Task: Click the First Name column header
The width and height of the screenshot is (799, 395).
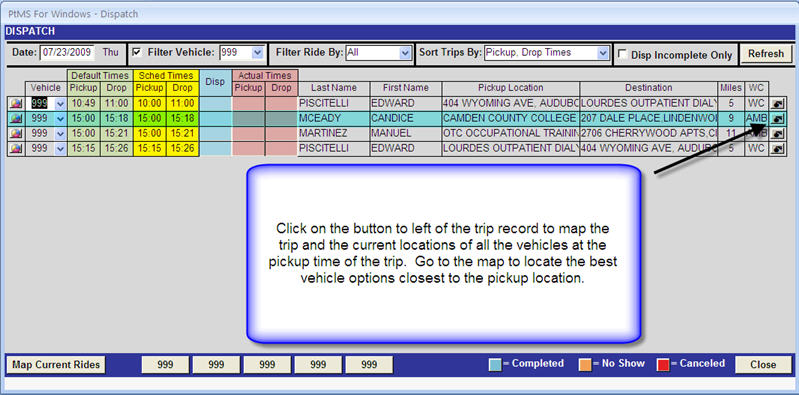Action: click(406, 88)
